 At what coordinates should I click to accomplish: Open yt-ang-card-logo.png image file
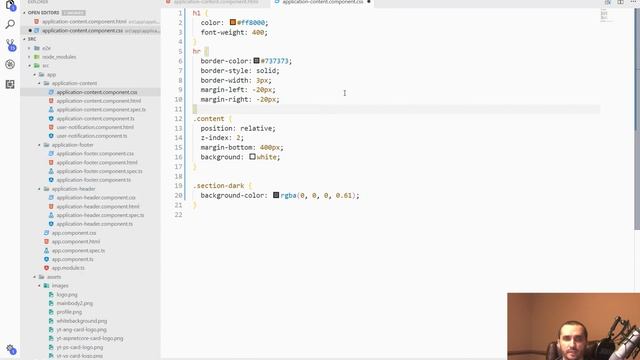(81, 330)
